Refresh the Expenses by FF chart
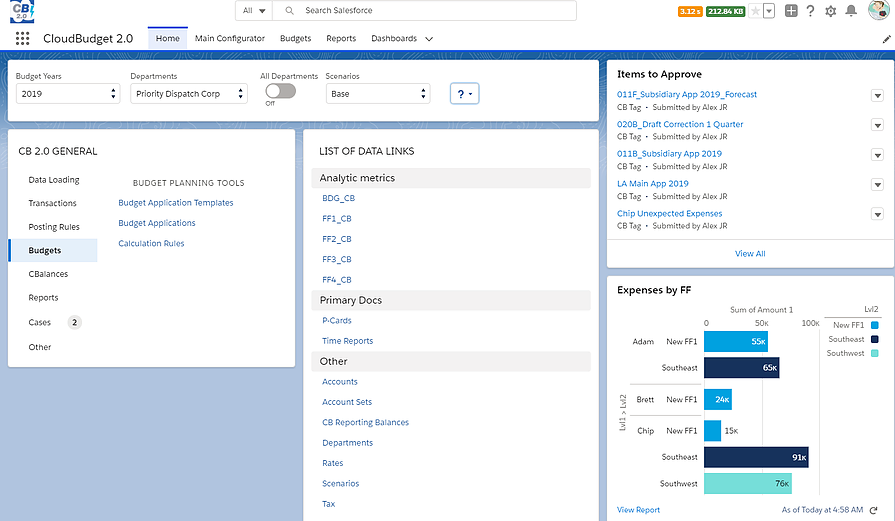Screen dimensions: 895x521 click(x=873, y=510)
